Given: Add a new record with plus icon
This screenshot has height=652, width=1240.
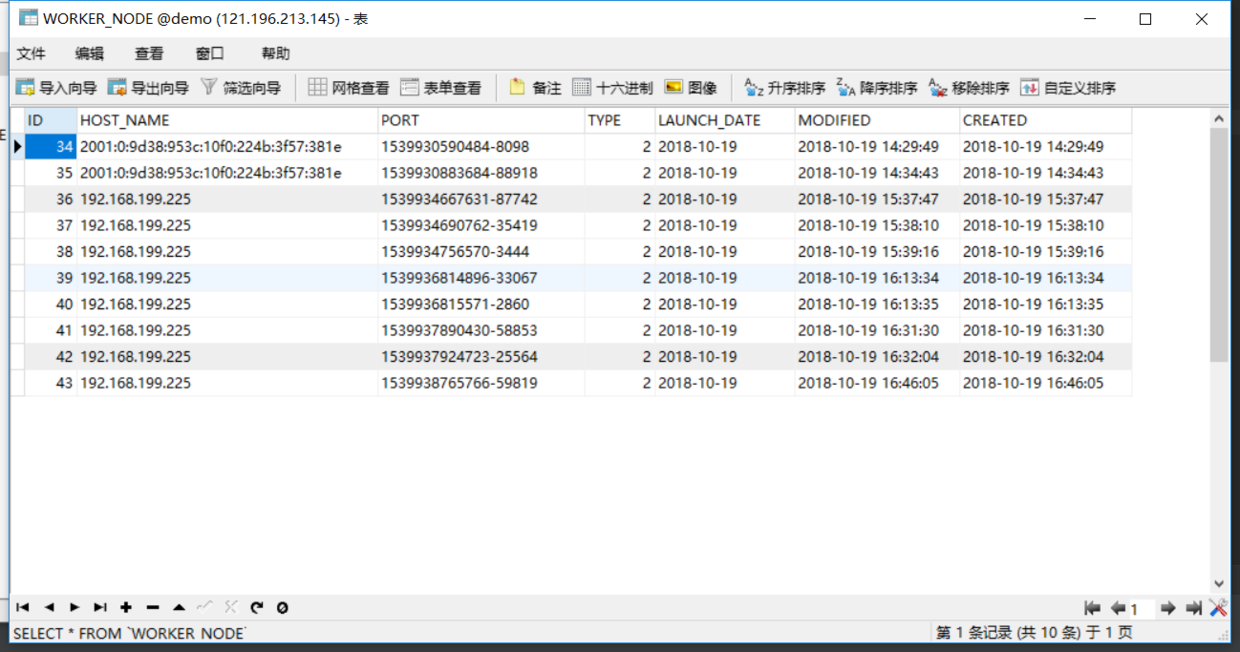Looking at the screenshot, I should pos(125,606).
